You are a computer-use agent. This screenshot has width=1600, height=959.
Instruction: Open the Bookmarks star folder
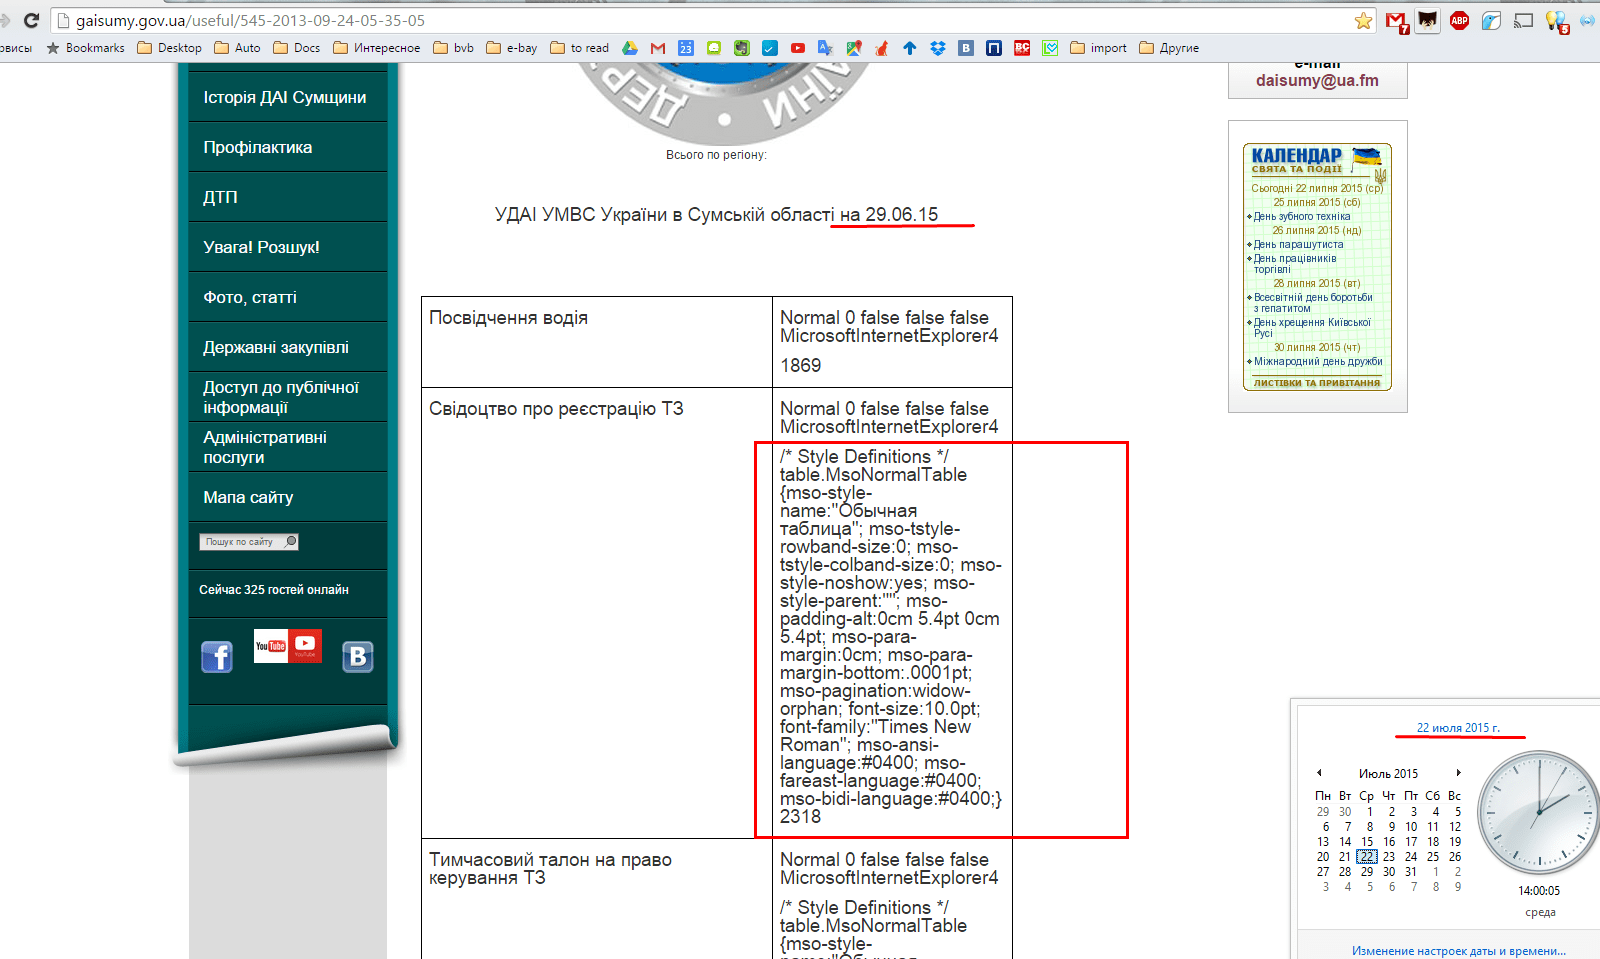point(85,48)
